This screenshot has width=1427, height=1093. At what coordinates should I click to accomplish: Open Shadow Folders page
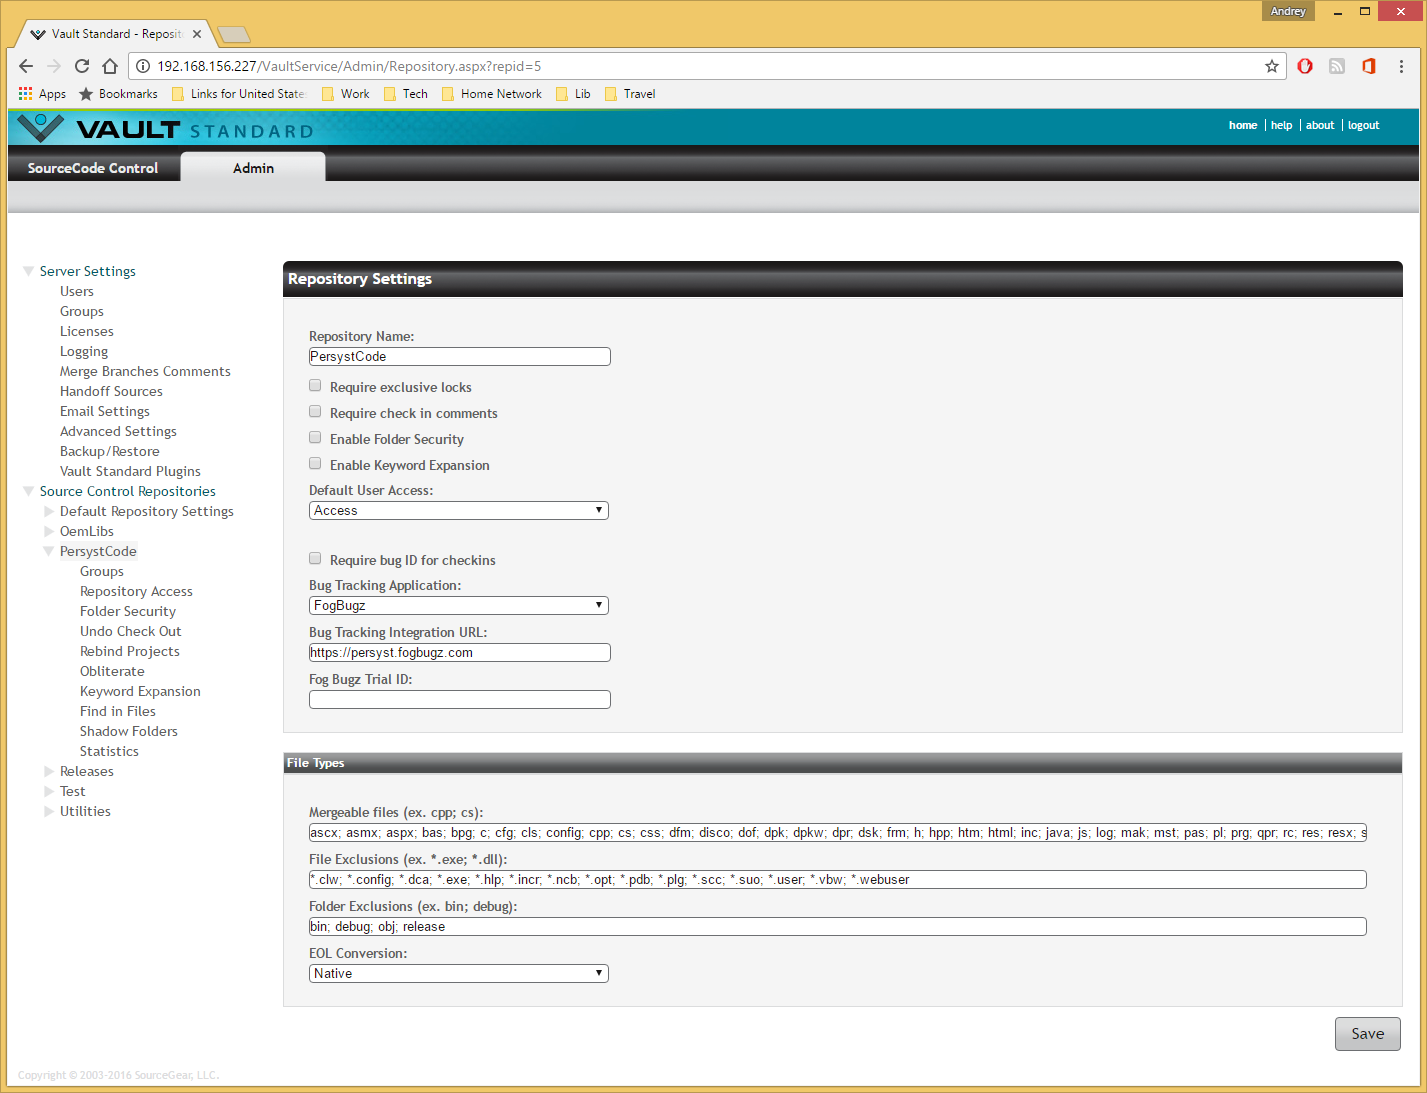[129, 731]
